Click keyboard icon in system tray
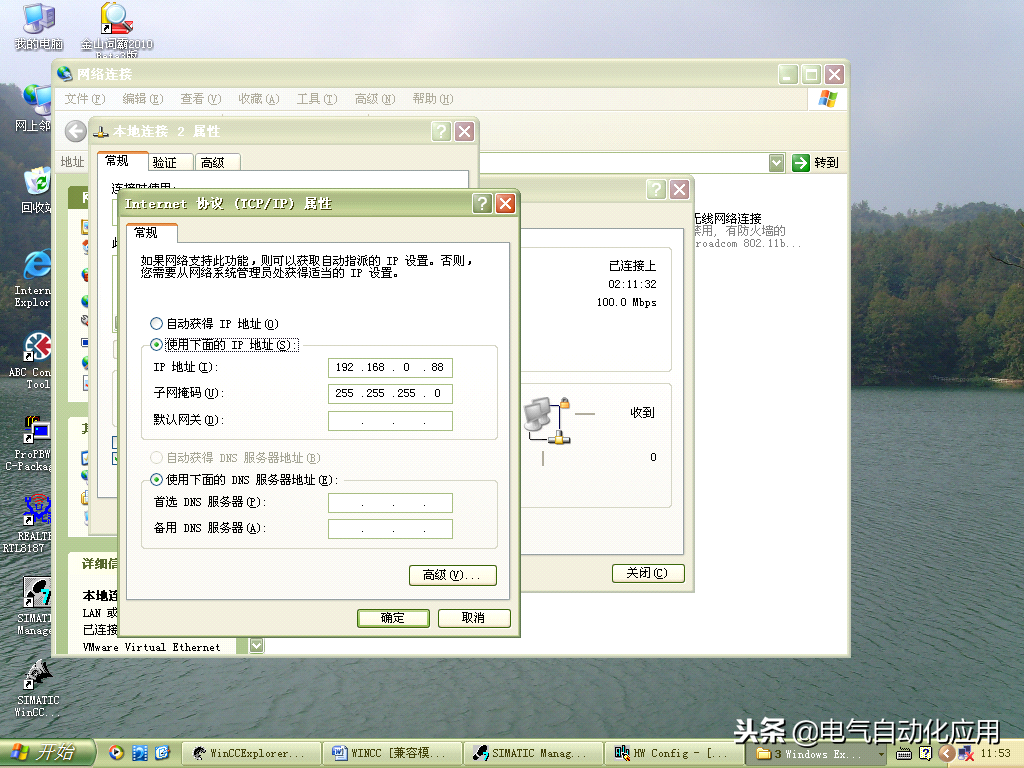 pyautogui.click(x=904, y=754)
